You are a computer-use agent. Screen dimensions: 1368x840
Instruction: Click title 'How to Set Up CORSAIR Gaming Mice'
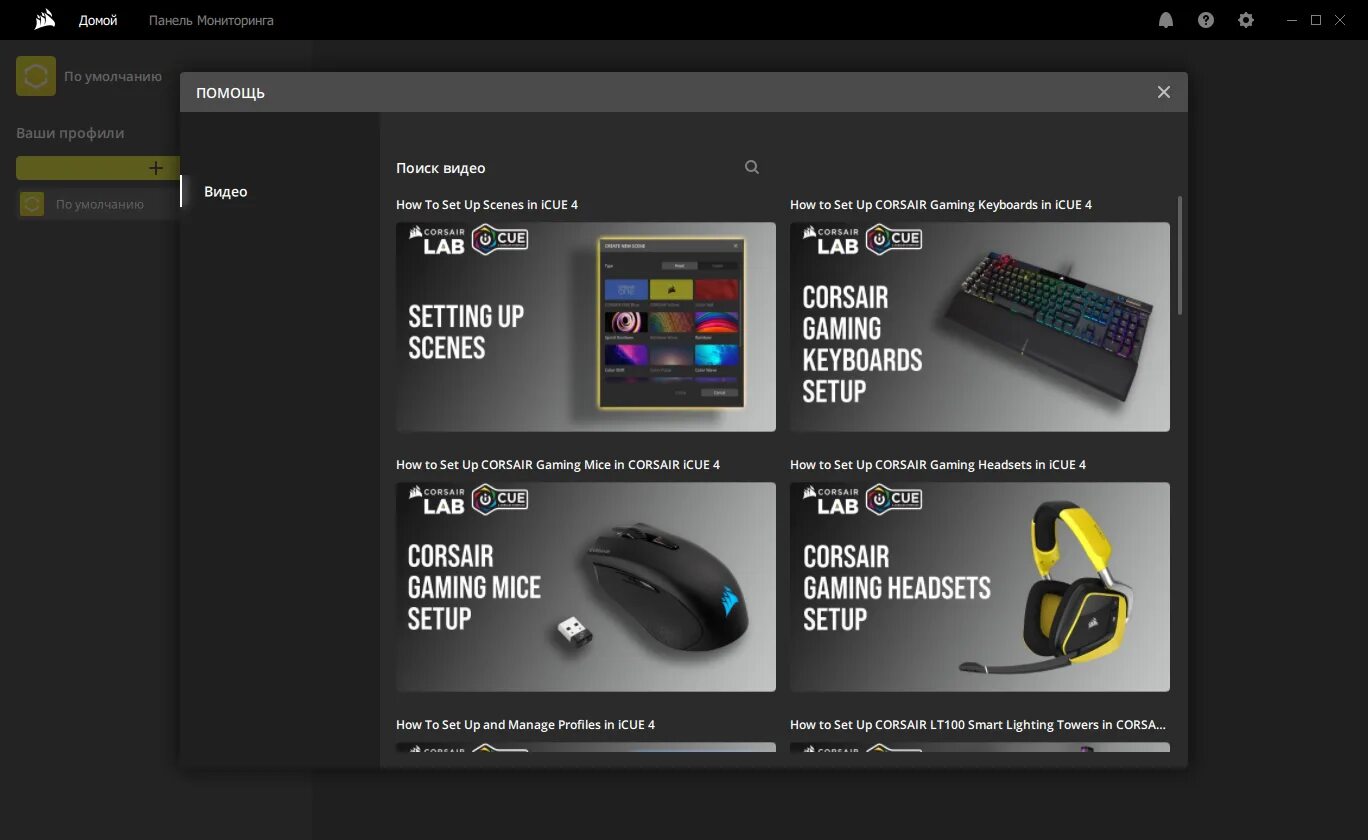(558, 464)
